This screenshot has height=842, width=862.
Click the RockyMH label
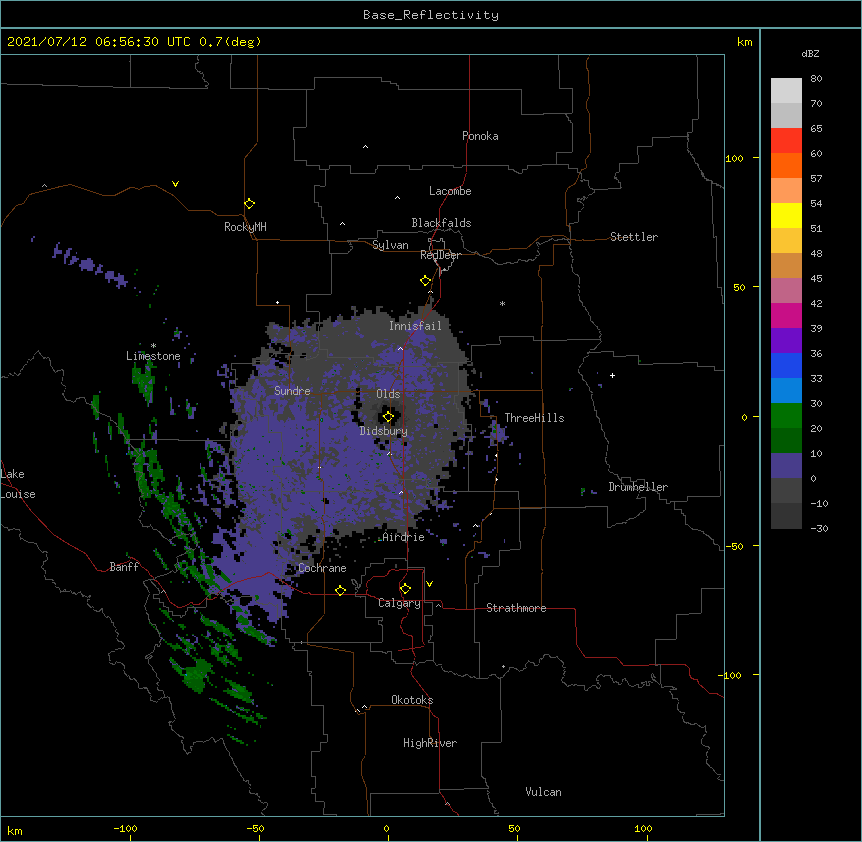(x=245, y=227)
